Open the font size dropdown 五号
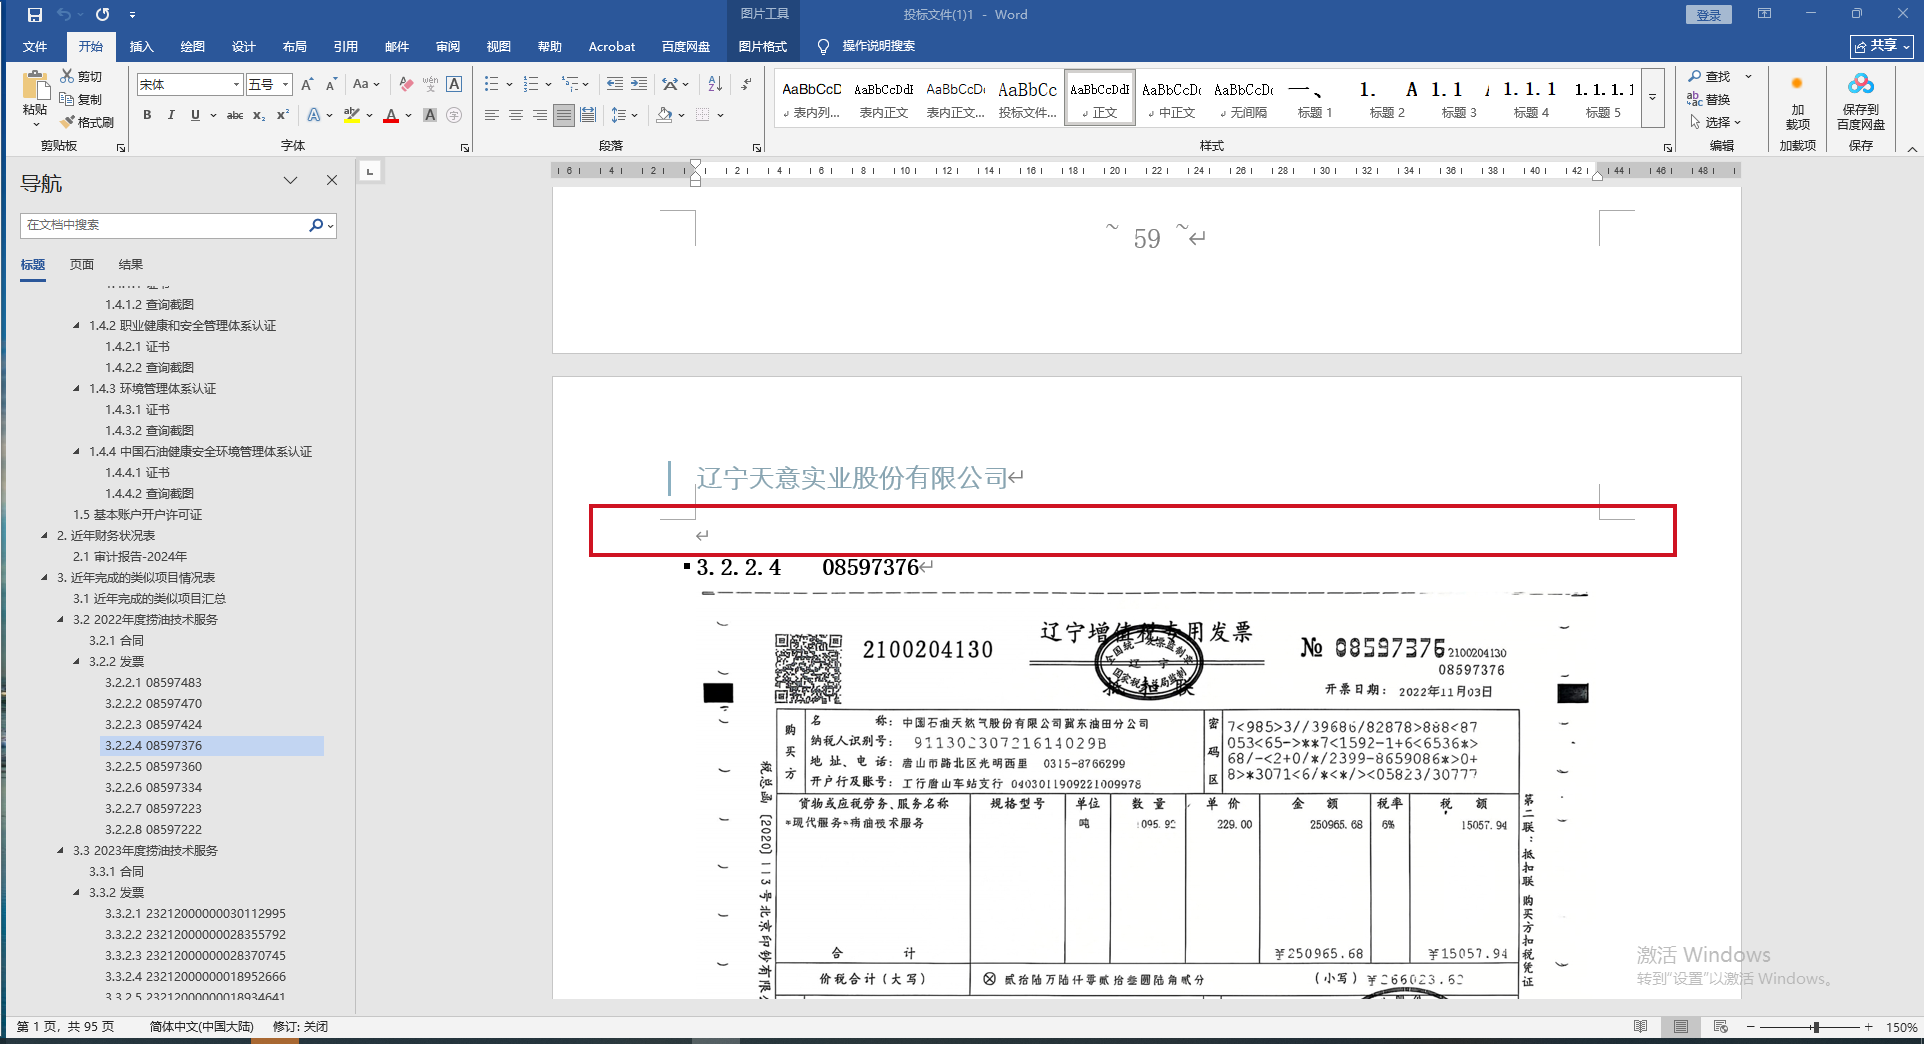 [285, 85]
